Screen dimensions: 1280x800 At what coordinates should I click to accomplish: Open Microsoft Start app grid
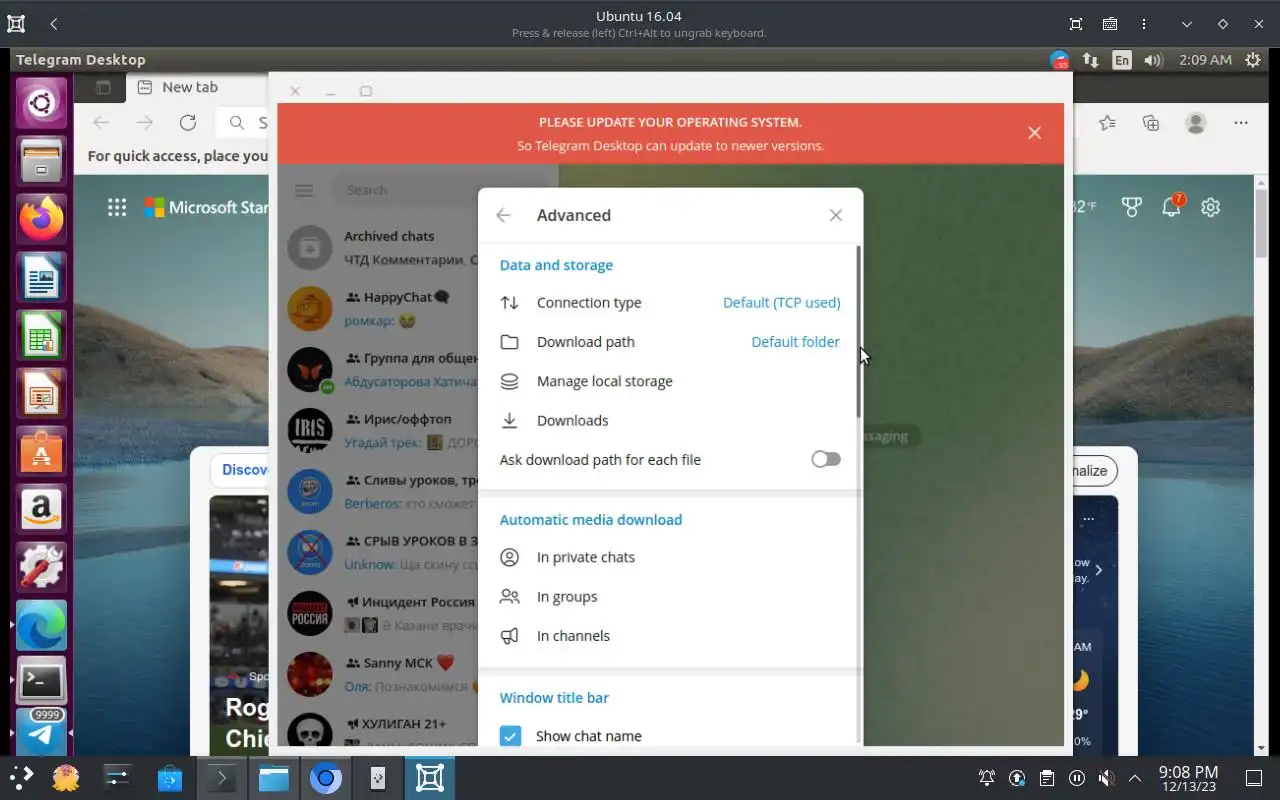coord(117,207)
